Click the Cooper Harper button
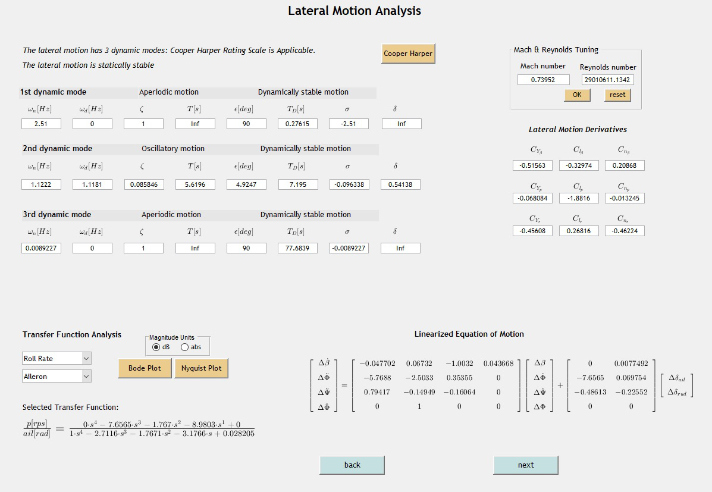The image size is (712, 492). coord(408,53)
